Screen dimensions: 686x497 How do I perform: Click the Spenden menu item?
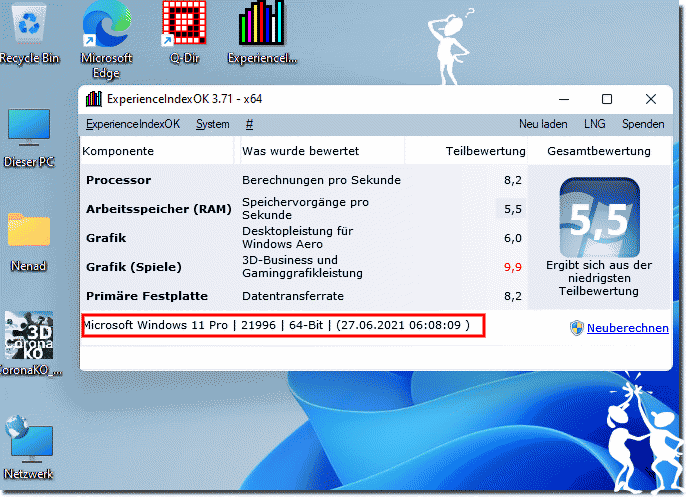643,124
